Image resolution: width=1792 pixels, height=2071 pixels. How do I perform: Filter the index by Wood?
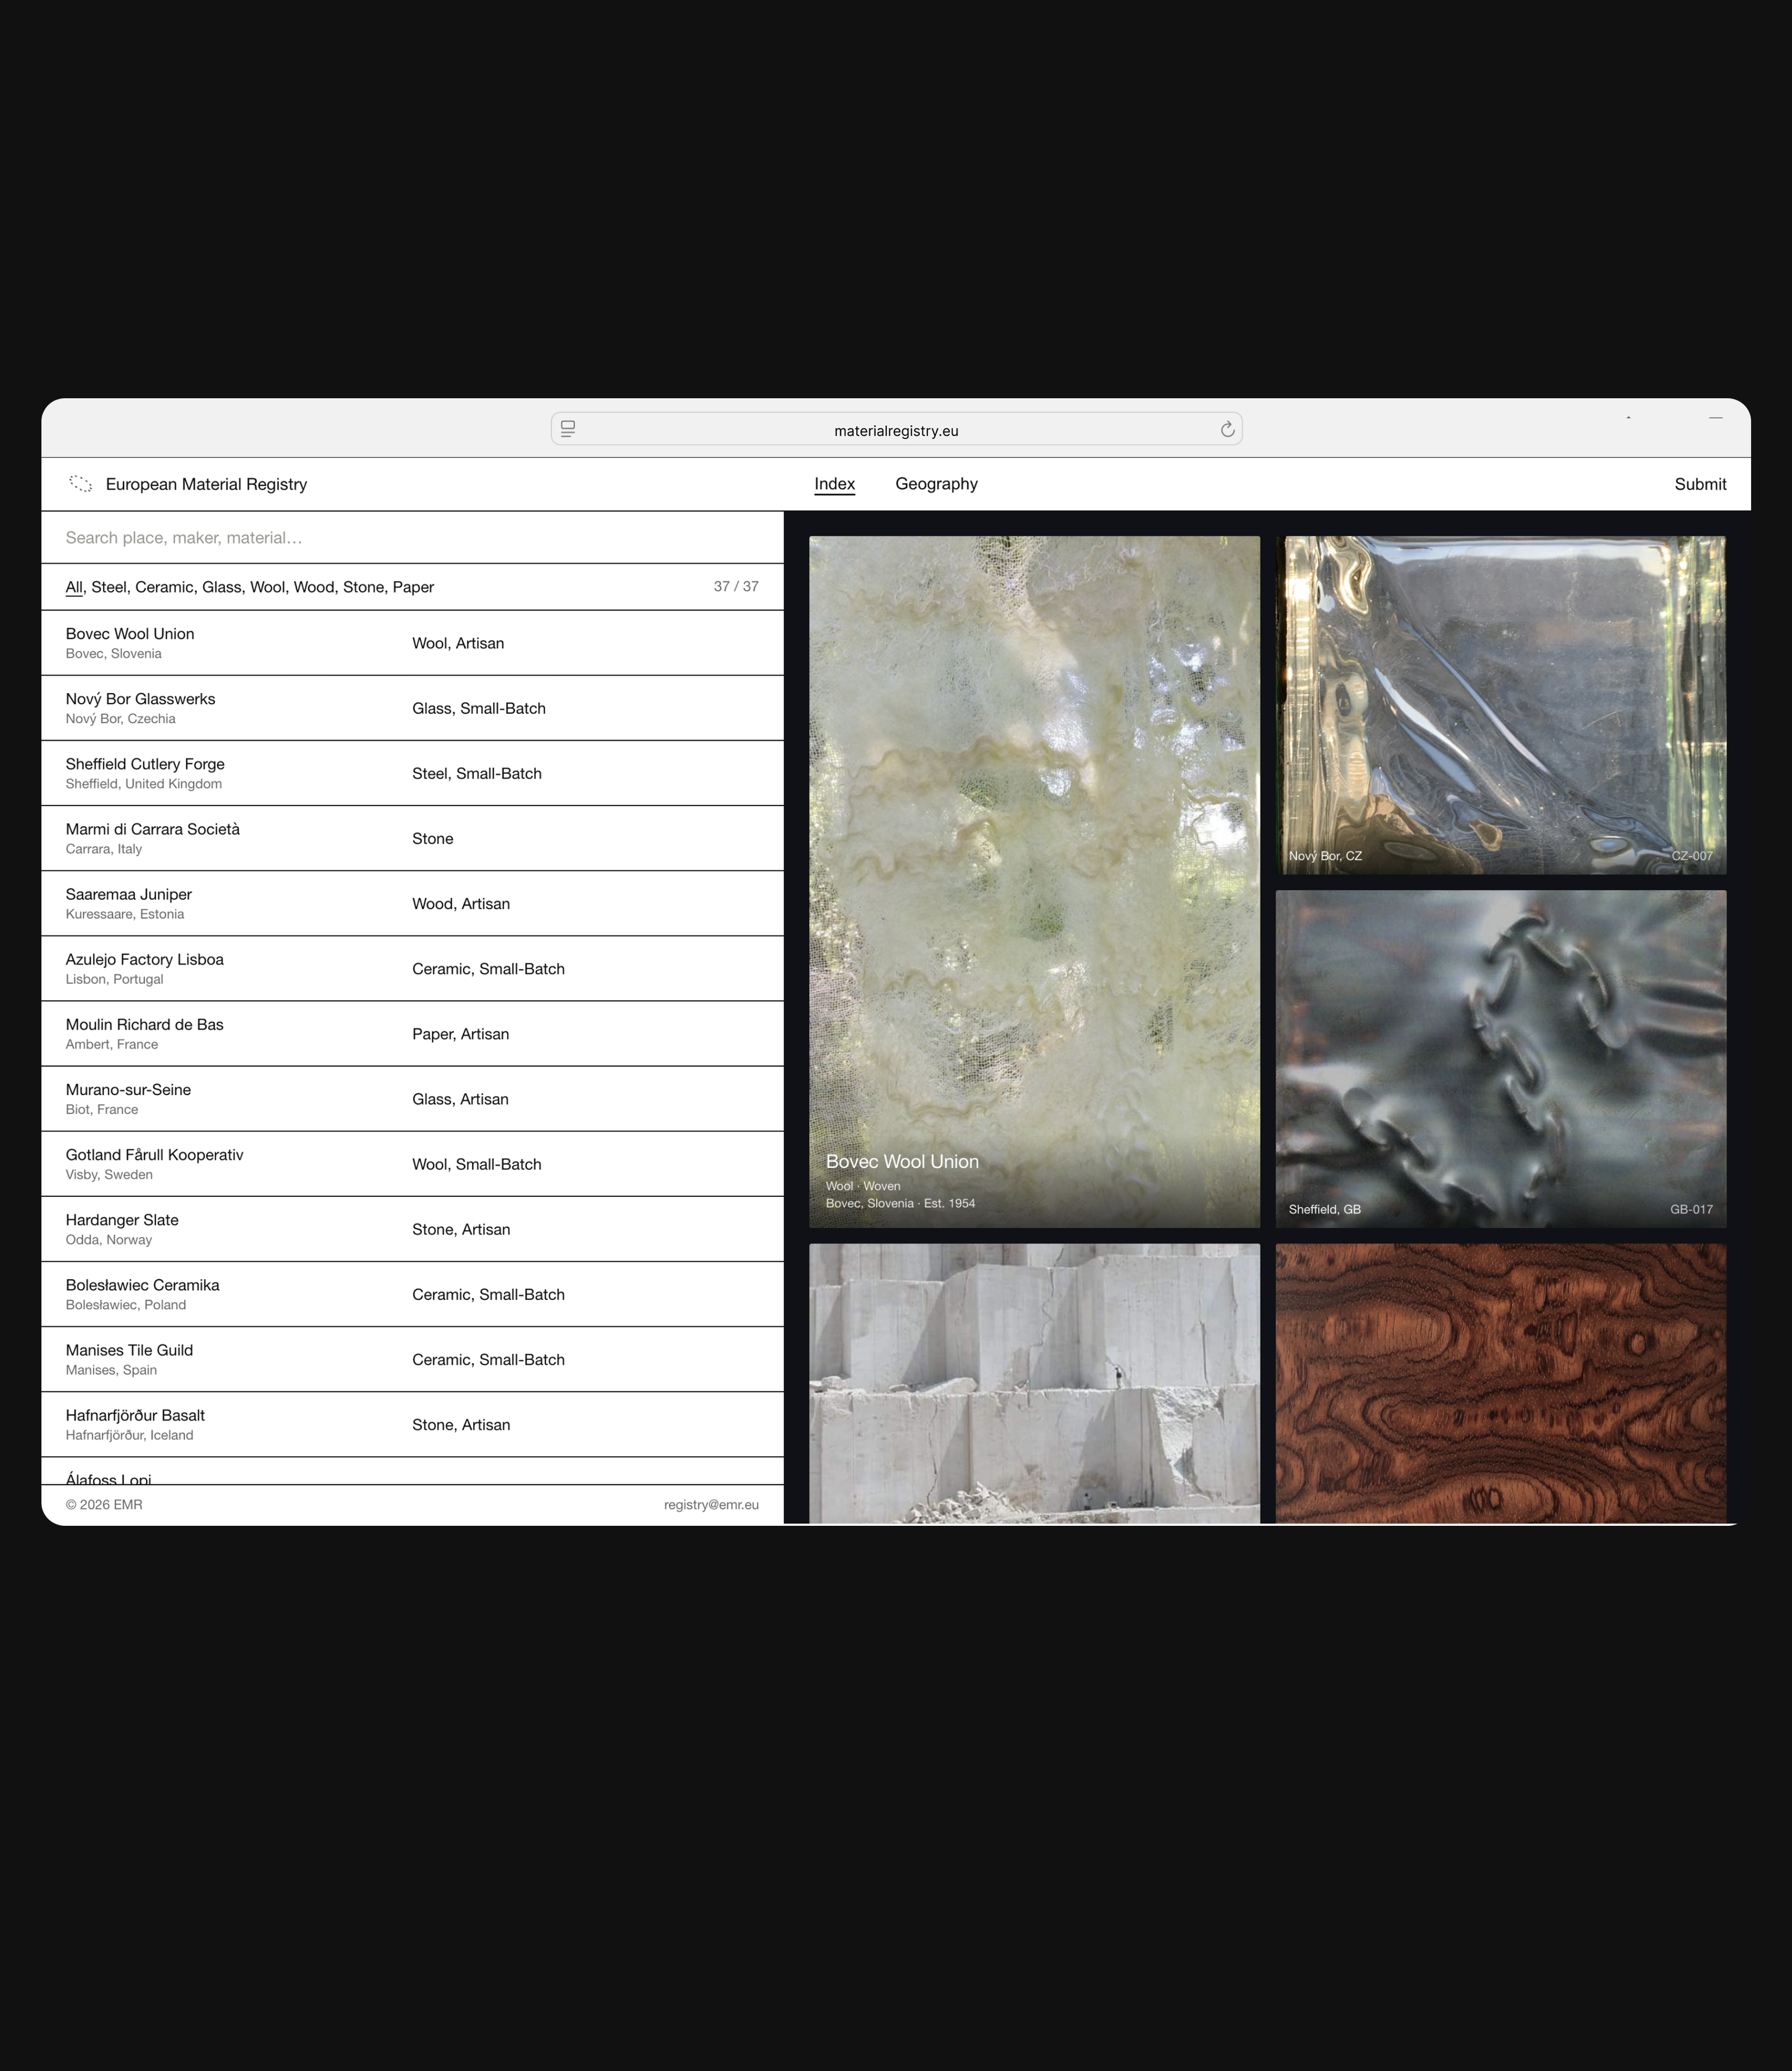[x=314, y=587]
